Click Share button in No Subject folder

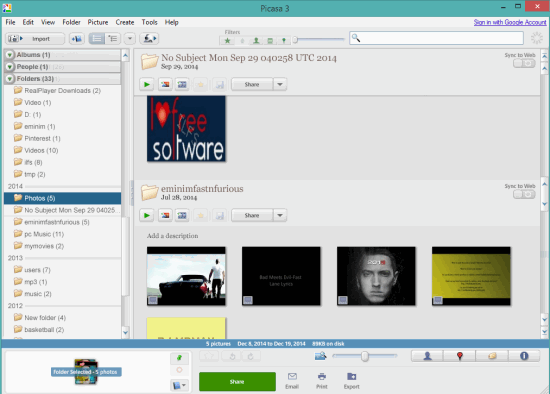(252, 84)
